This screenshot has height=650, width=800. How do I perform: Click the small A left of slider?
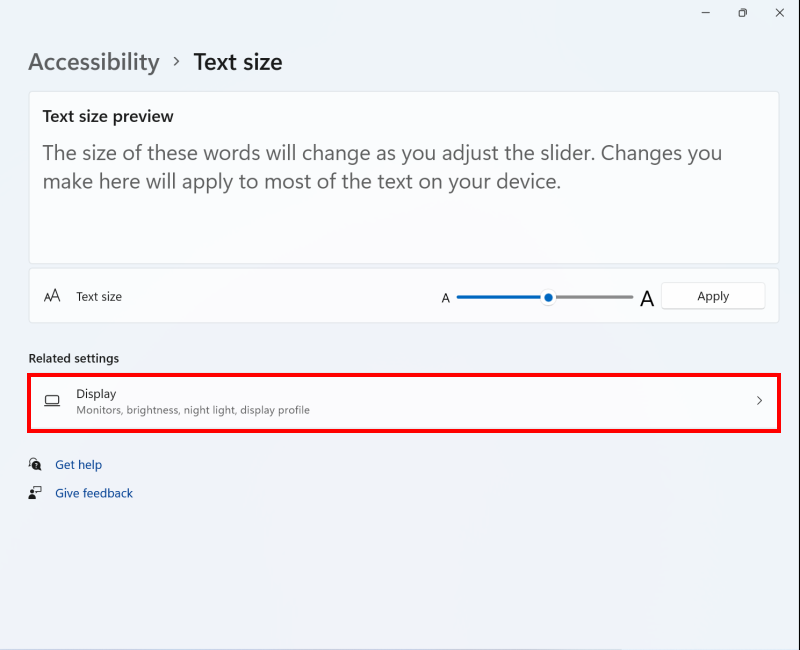point(446,298)
